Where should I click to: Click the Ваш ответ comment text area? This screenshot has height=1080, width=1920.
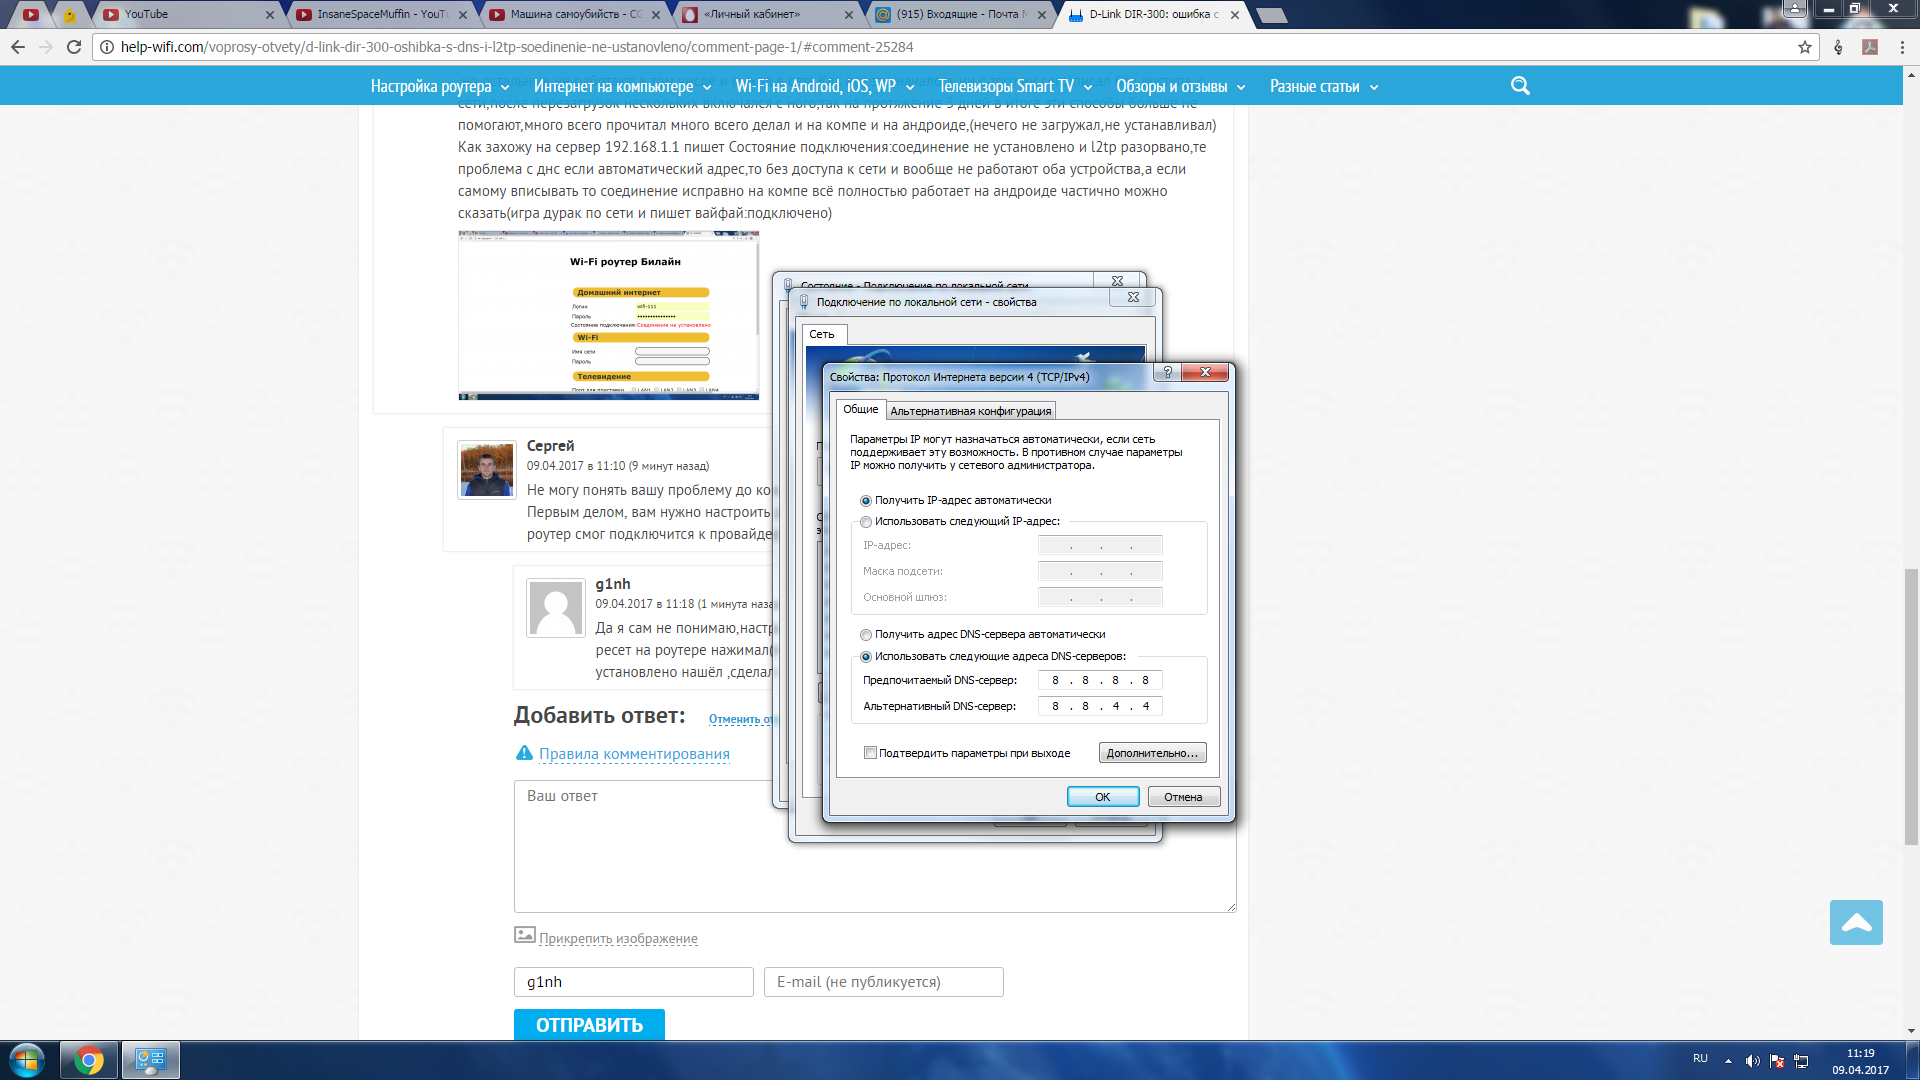(x=875, y=846)
